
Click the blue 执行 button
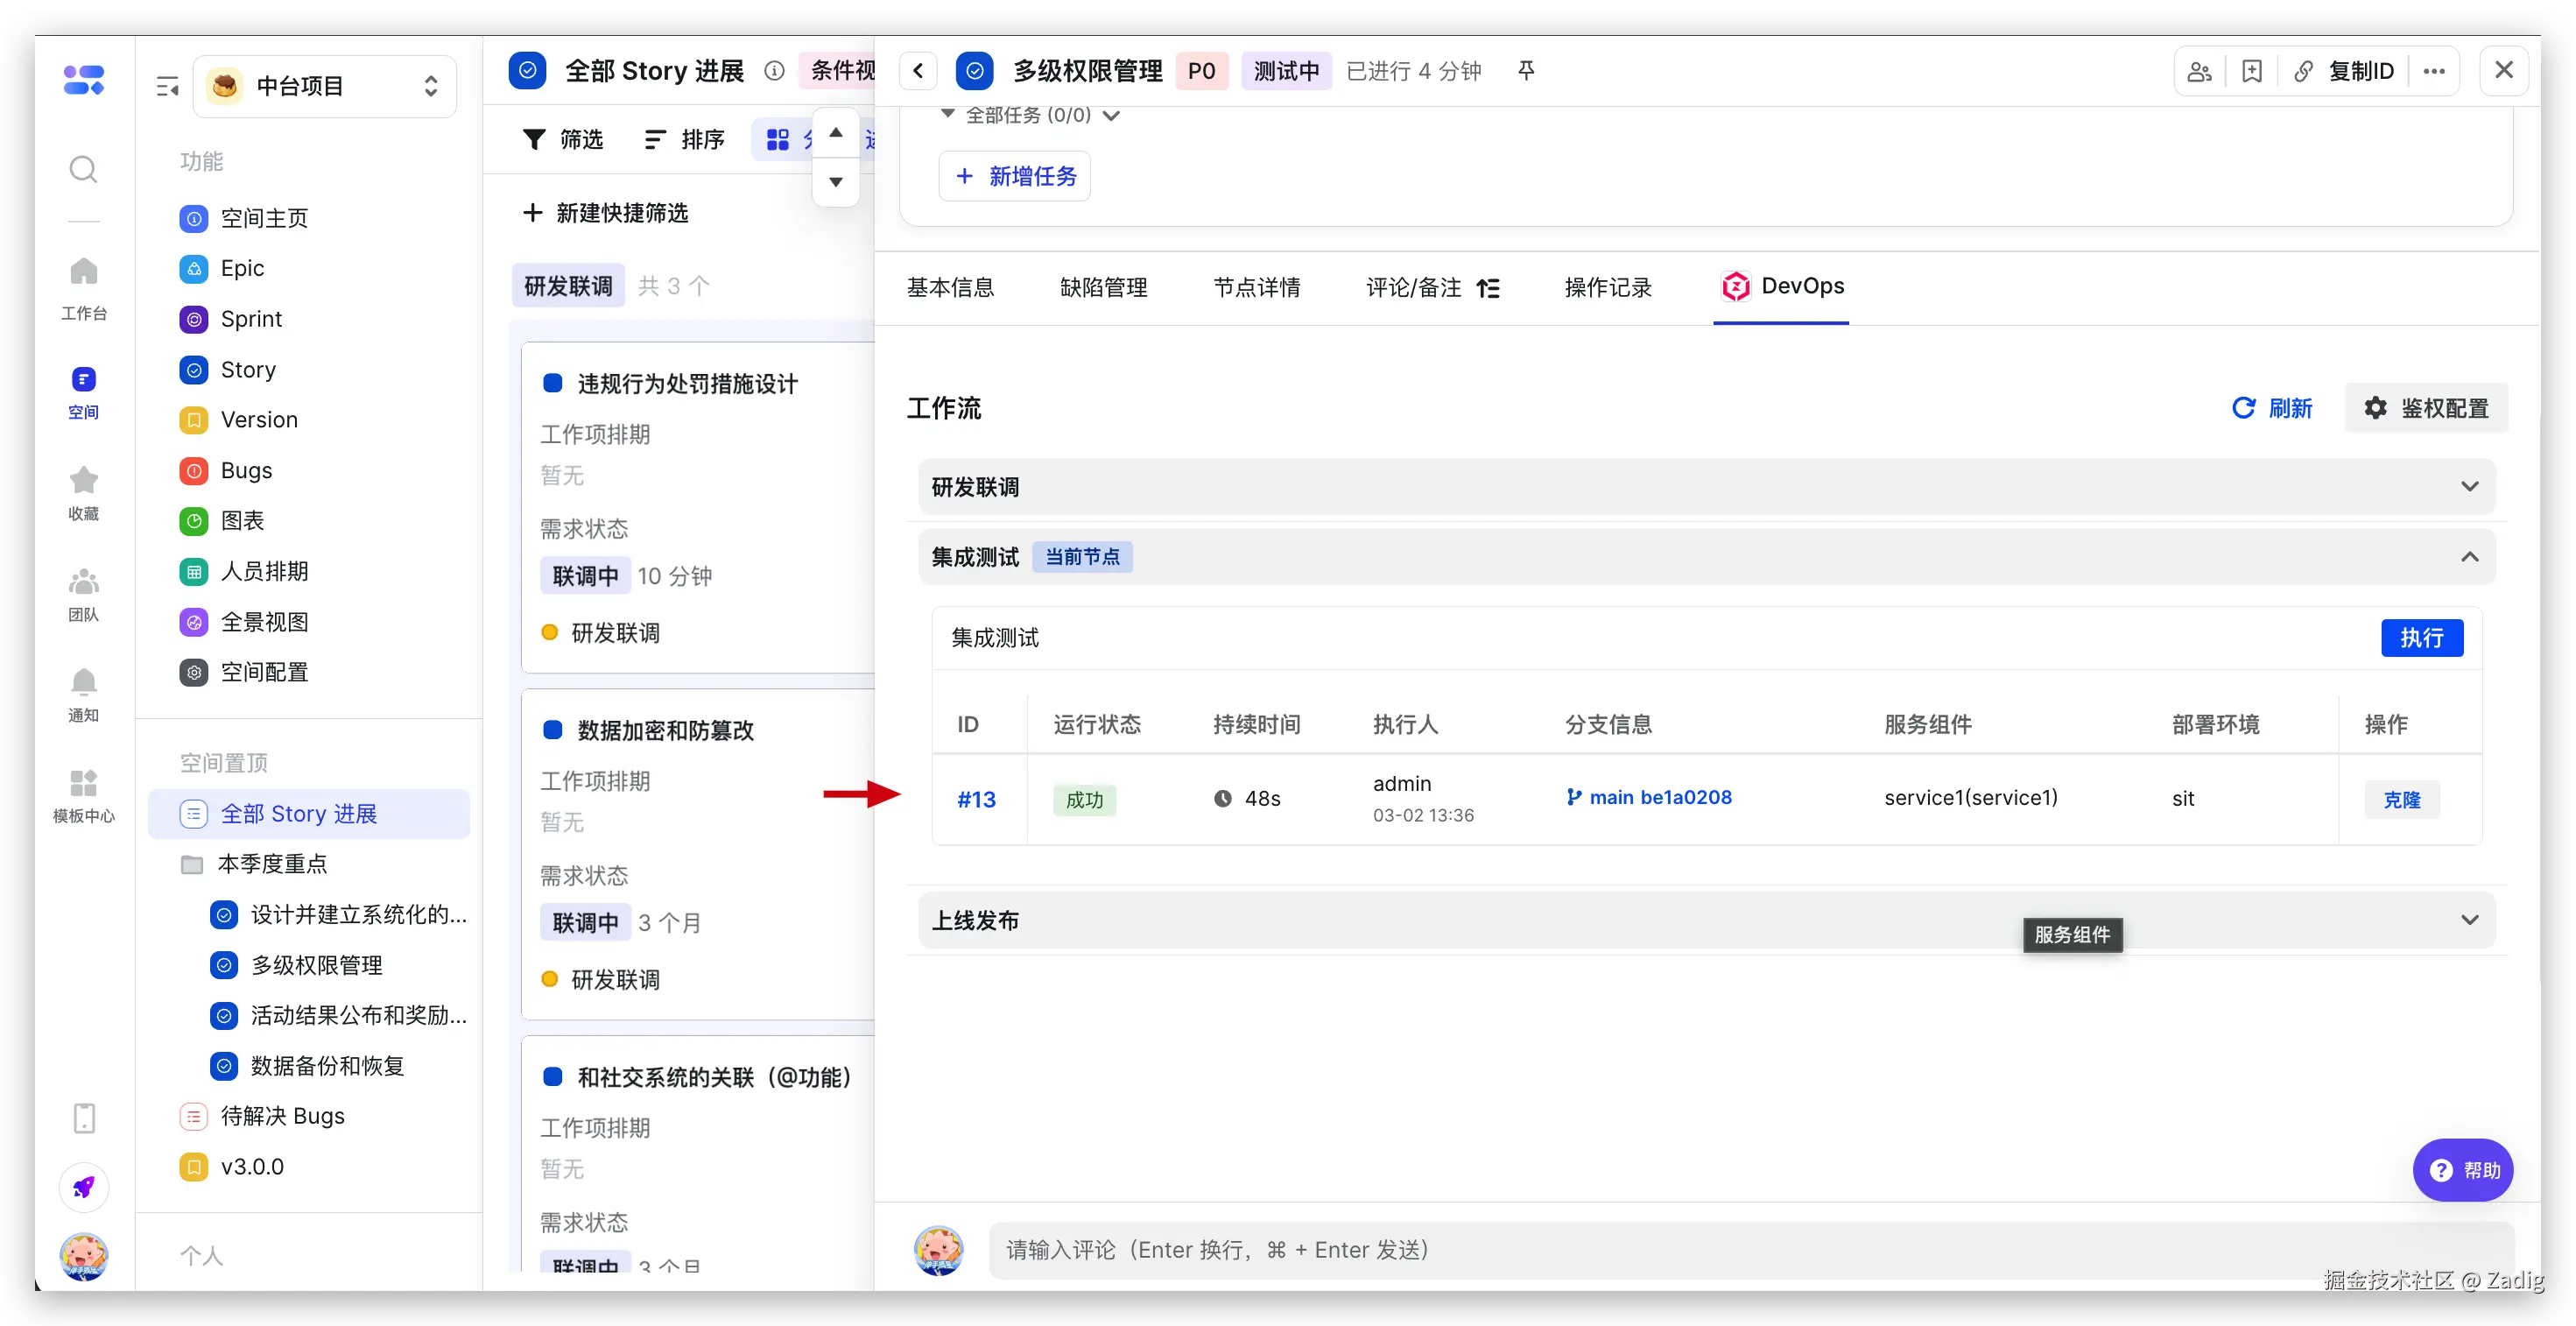tap(2421, 638)
